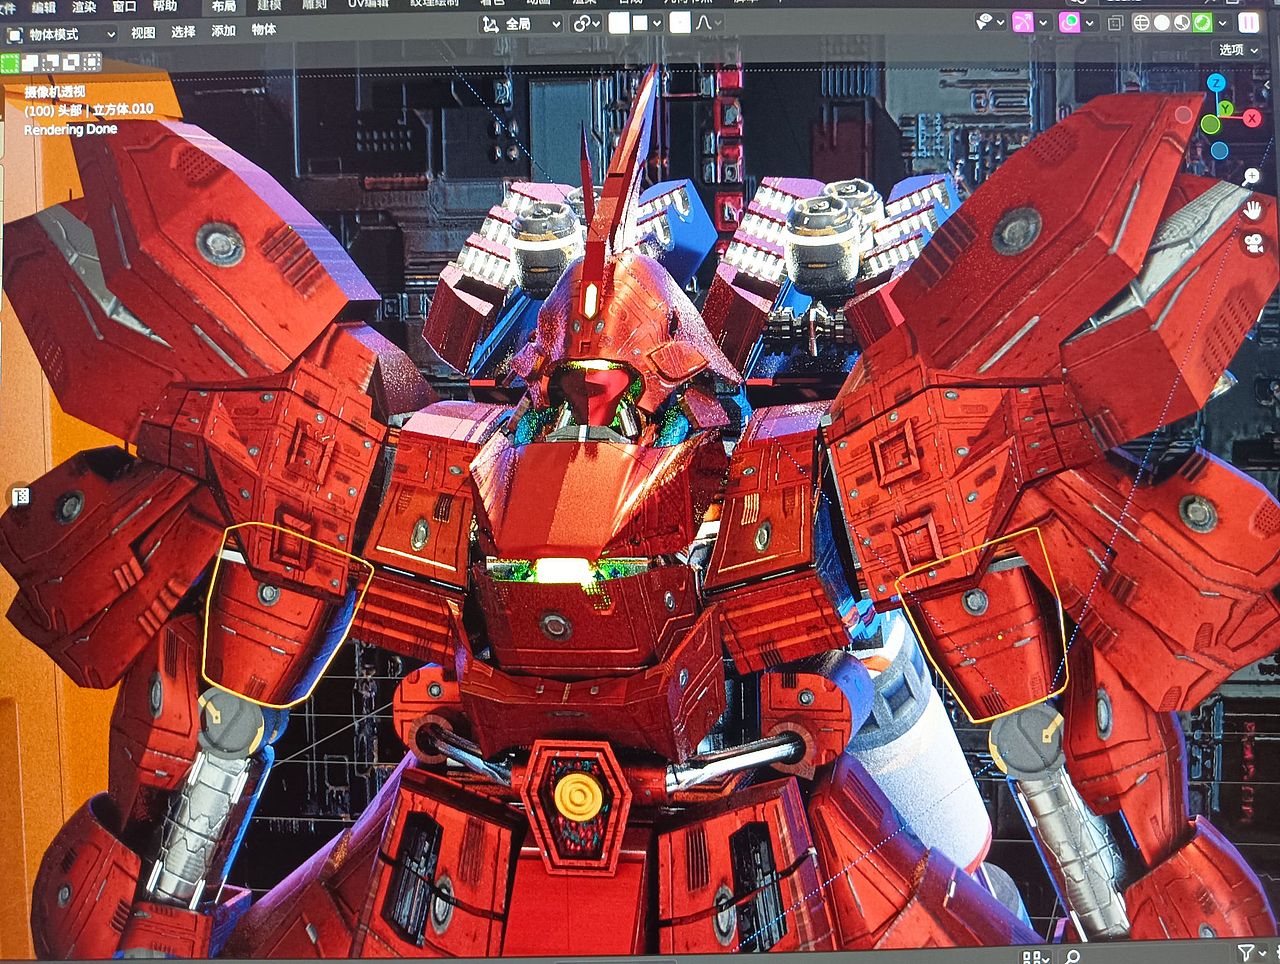Select the Extend selection mode icon
Image resolution: width=1280 pixels, height=964 pixels.
click(31, 62)
